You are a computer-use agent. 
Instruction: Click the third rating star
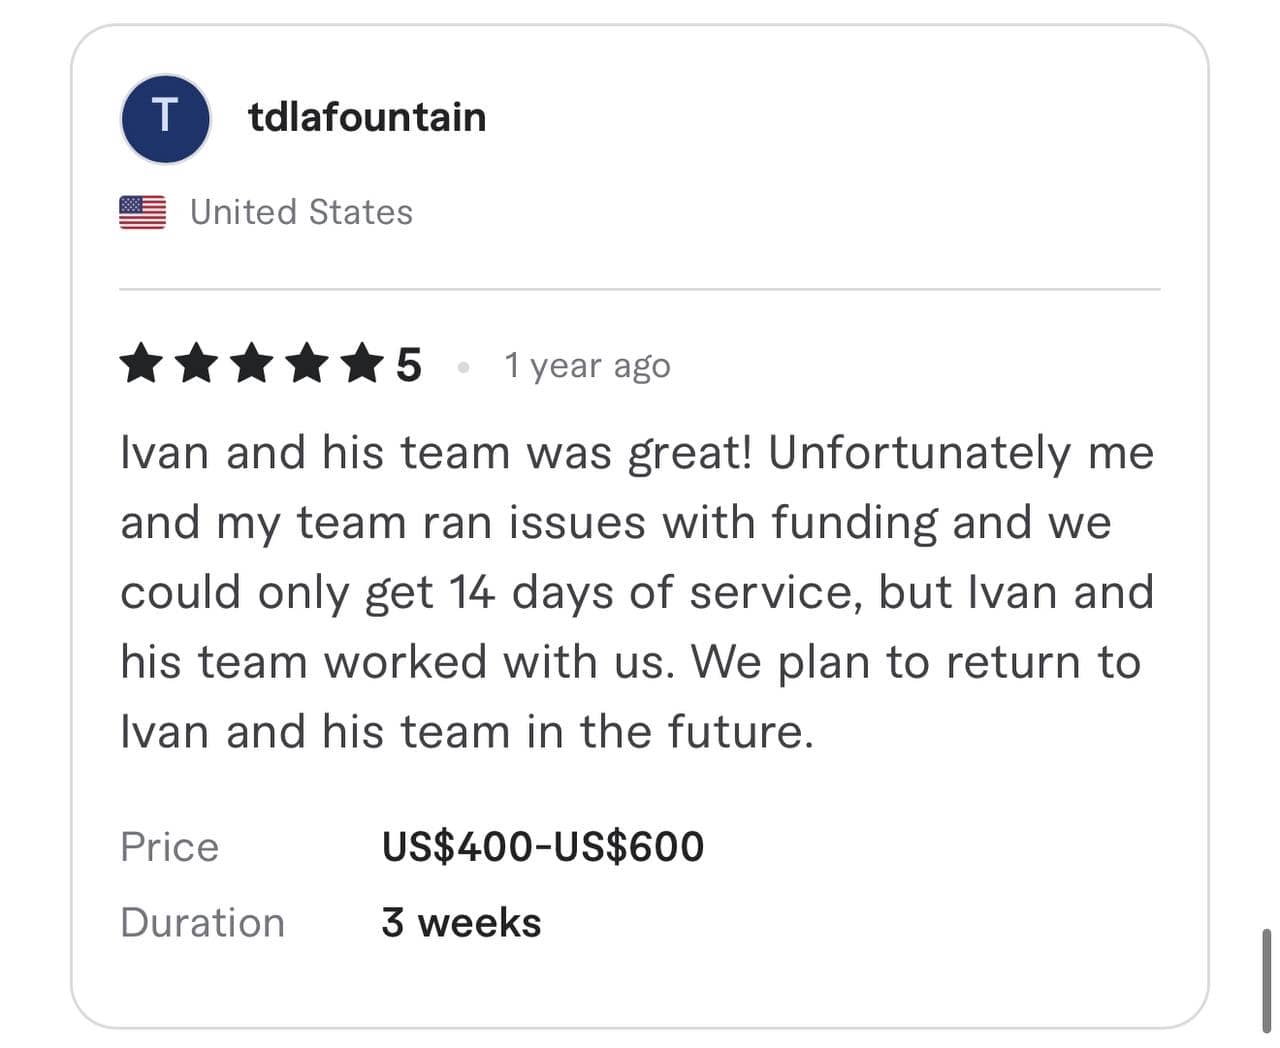(251, 364)
